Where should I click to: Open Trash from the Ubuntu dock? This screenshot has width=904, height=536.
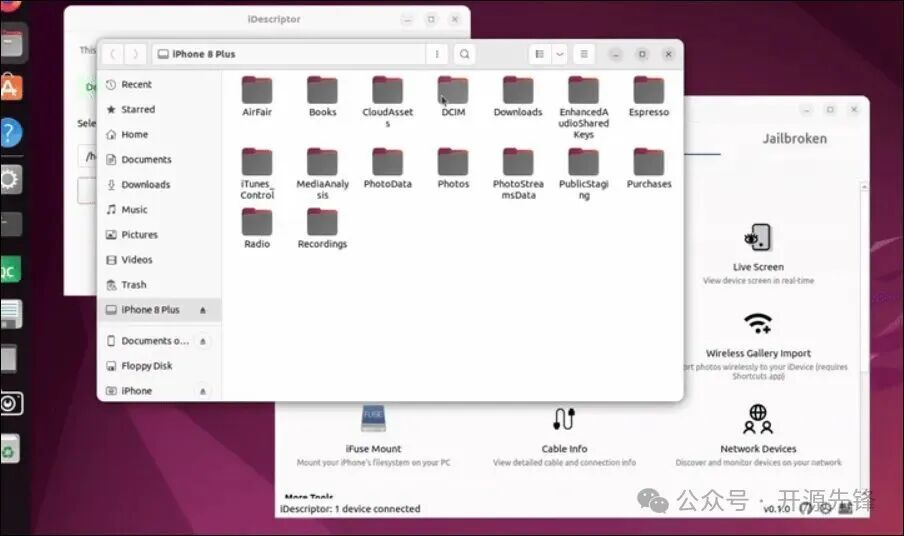click(10, 450)
